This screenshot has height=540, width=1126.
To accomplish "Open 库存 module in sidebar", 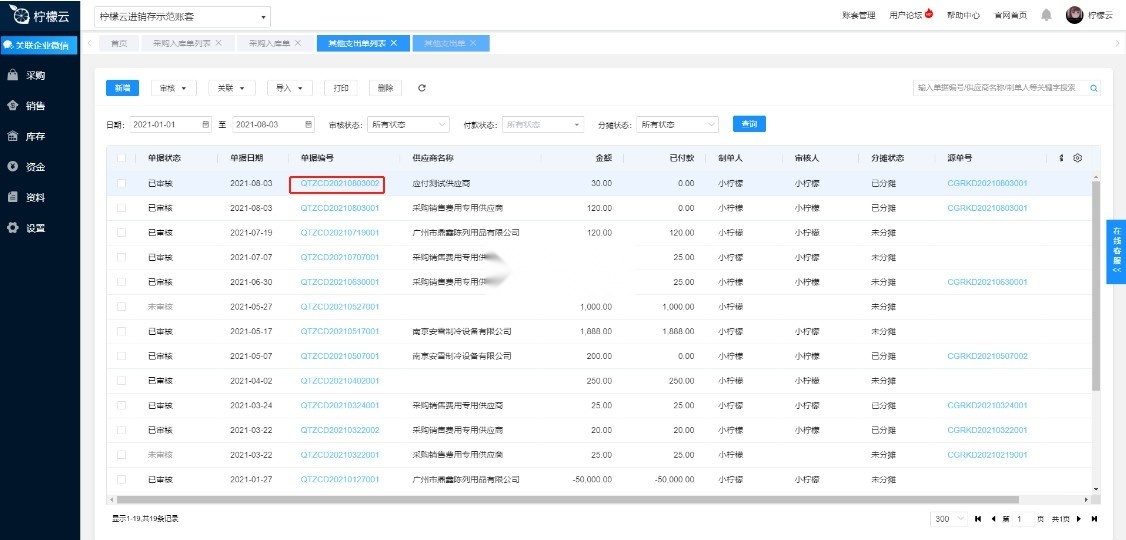I will pos(35,136).
